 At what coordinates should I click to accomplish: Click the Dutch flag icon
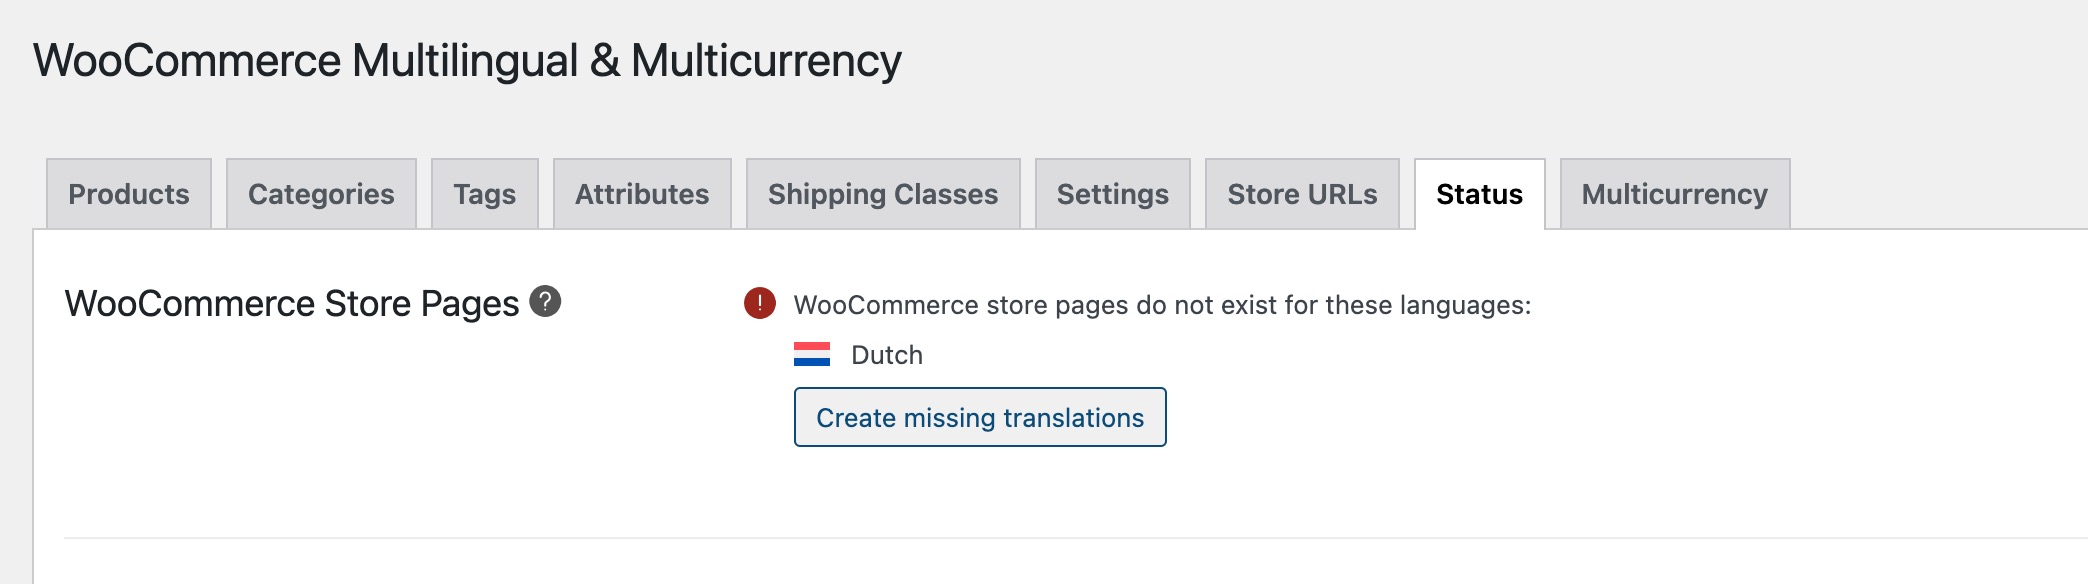click(812, 354)
